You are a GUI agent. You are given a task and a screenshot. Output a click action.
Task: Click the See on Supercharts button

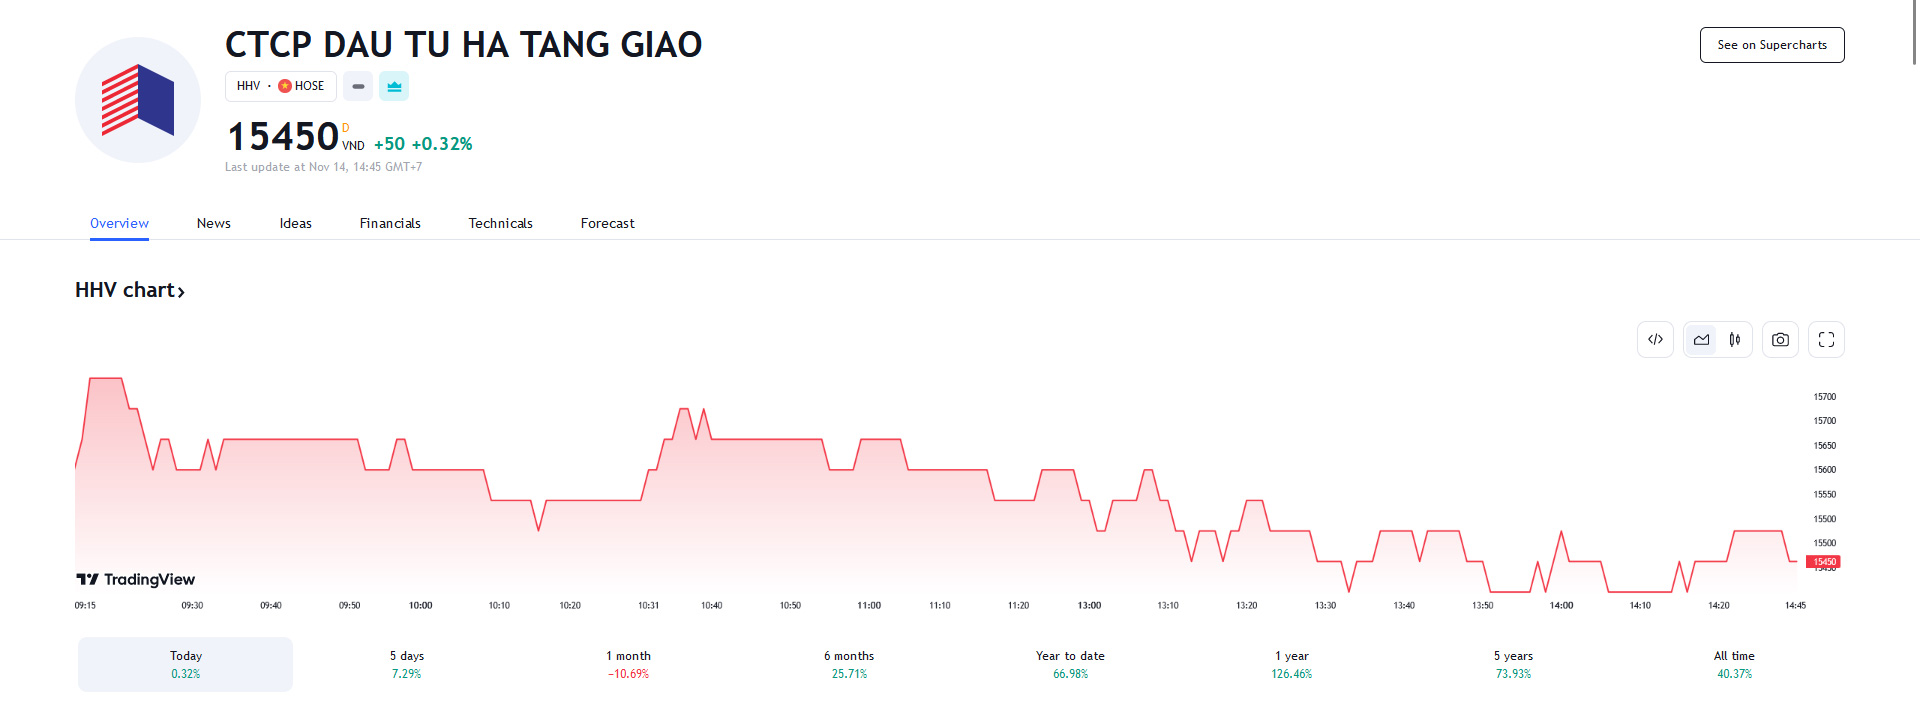(1771, 44)
